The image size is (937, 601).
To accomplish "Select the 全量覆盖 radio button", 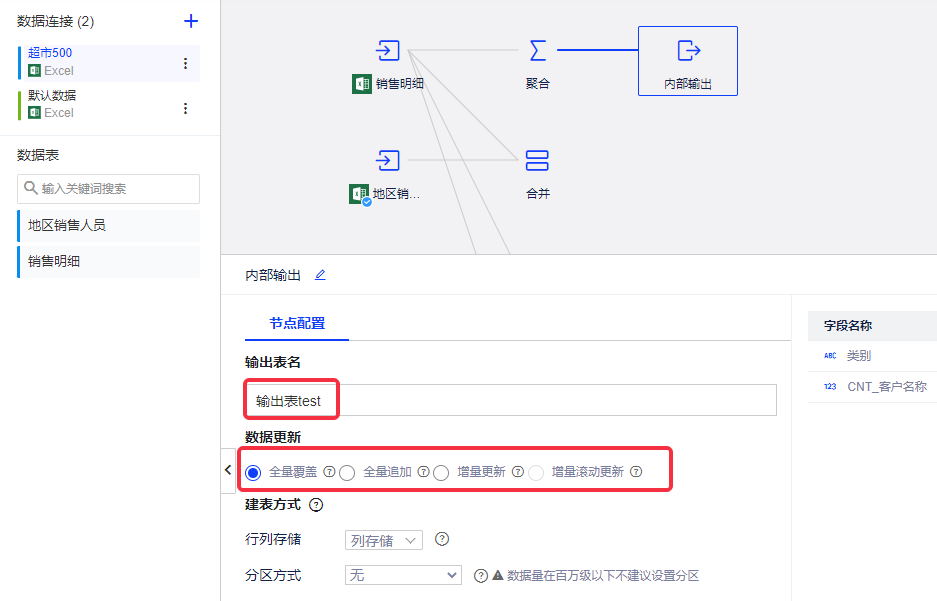I will 253,472.
